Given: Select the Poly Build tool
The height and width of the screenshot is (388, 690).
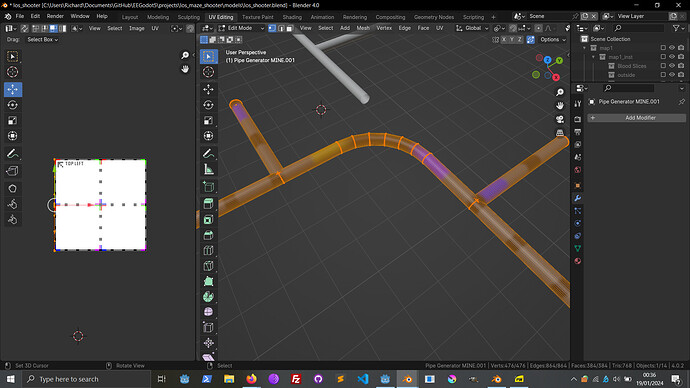Looking at the screenshot, I should pyautogui.click(x=209, y=281).
